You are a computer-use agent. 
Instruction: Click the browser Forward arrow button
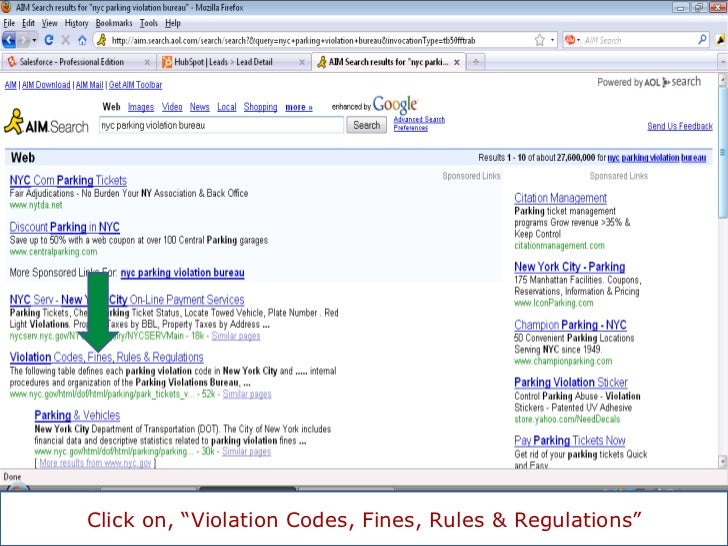pyautogui.click(x=24, y=40)
